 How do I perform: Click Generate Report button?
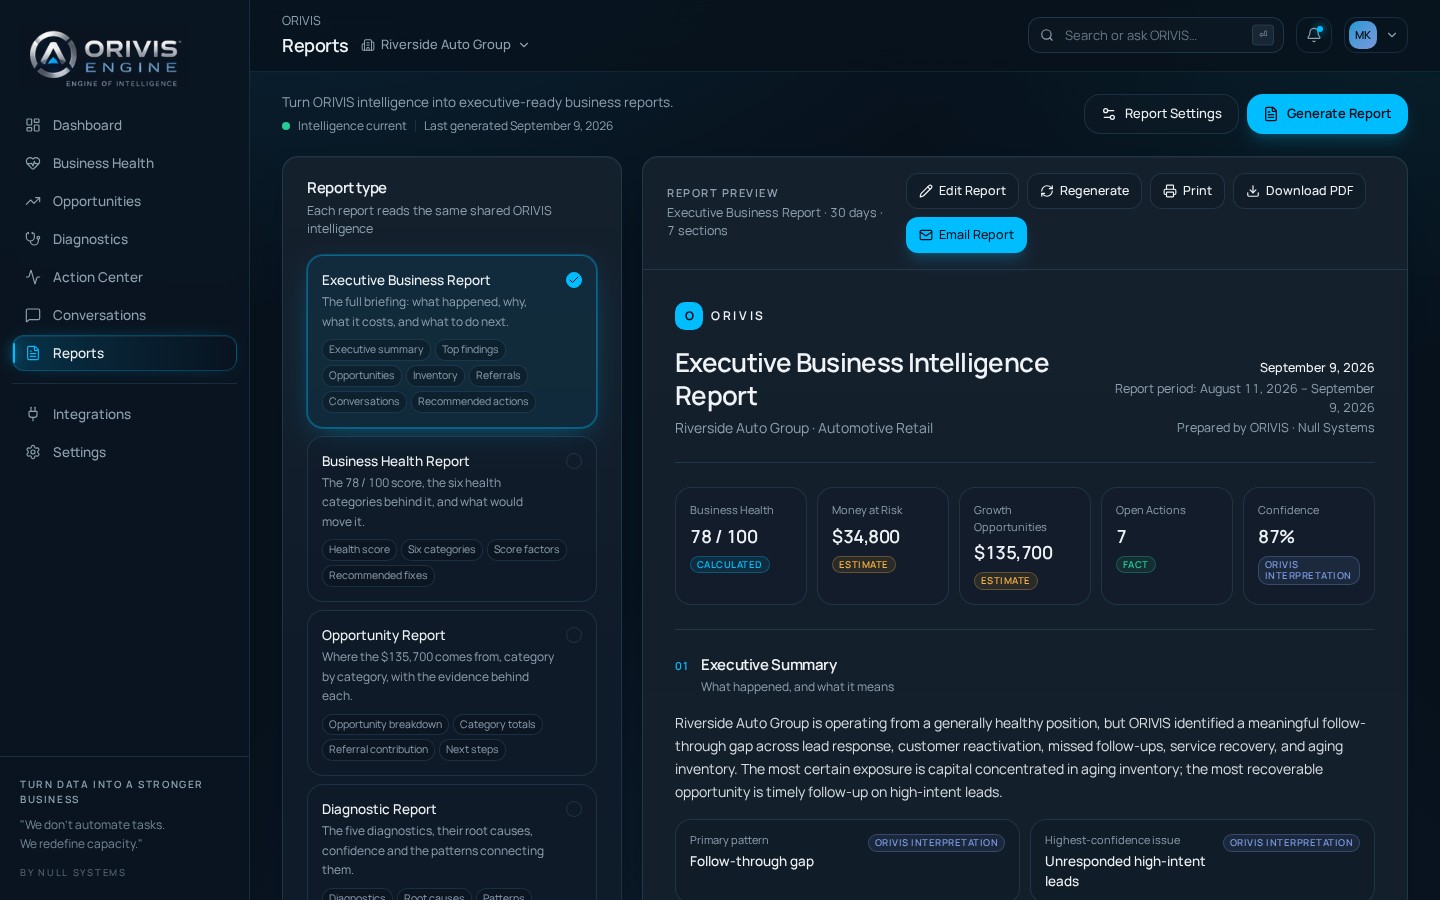click(1327, 114)
